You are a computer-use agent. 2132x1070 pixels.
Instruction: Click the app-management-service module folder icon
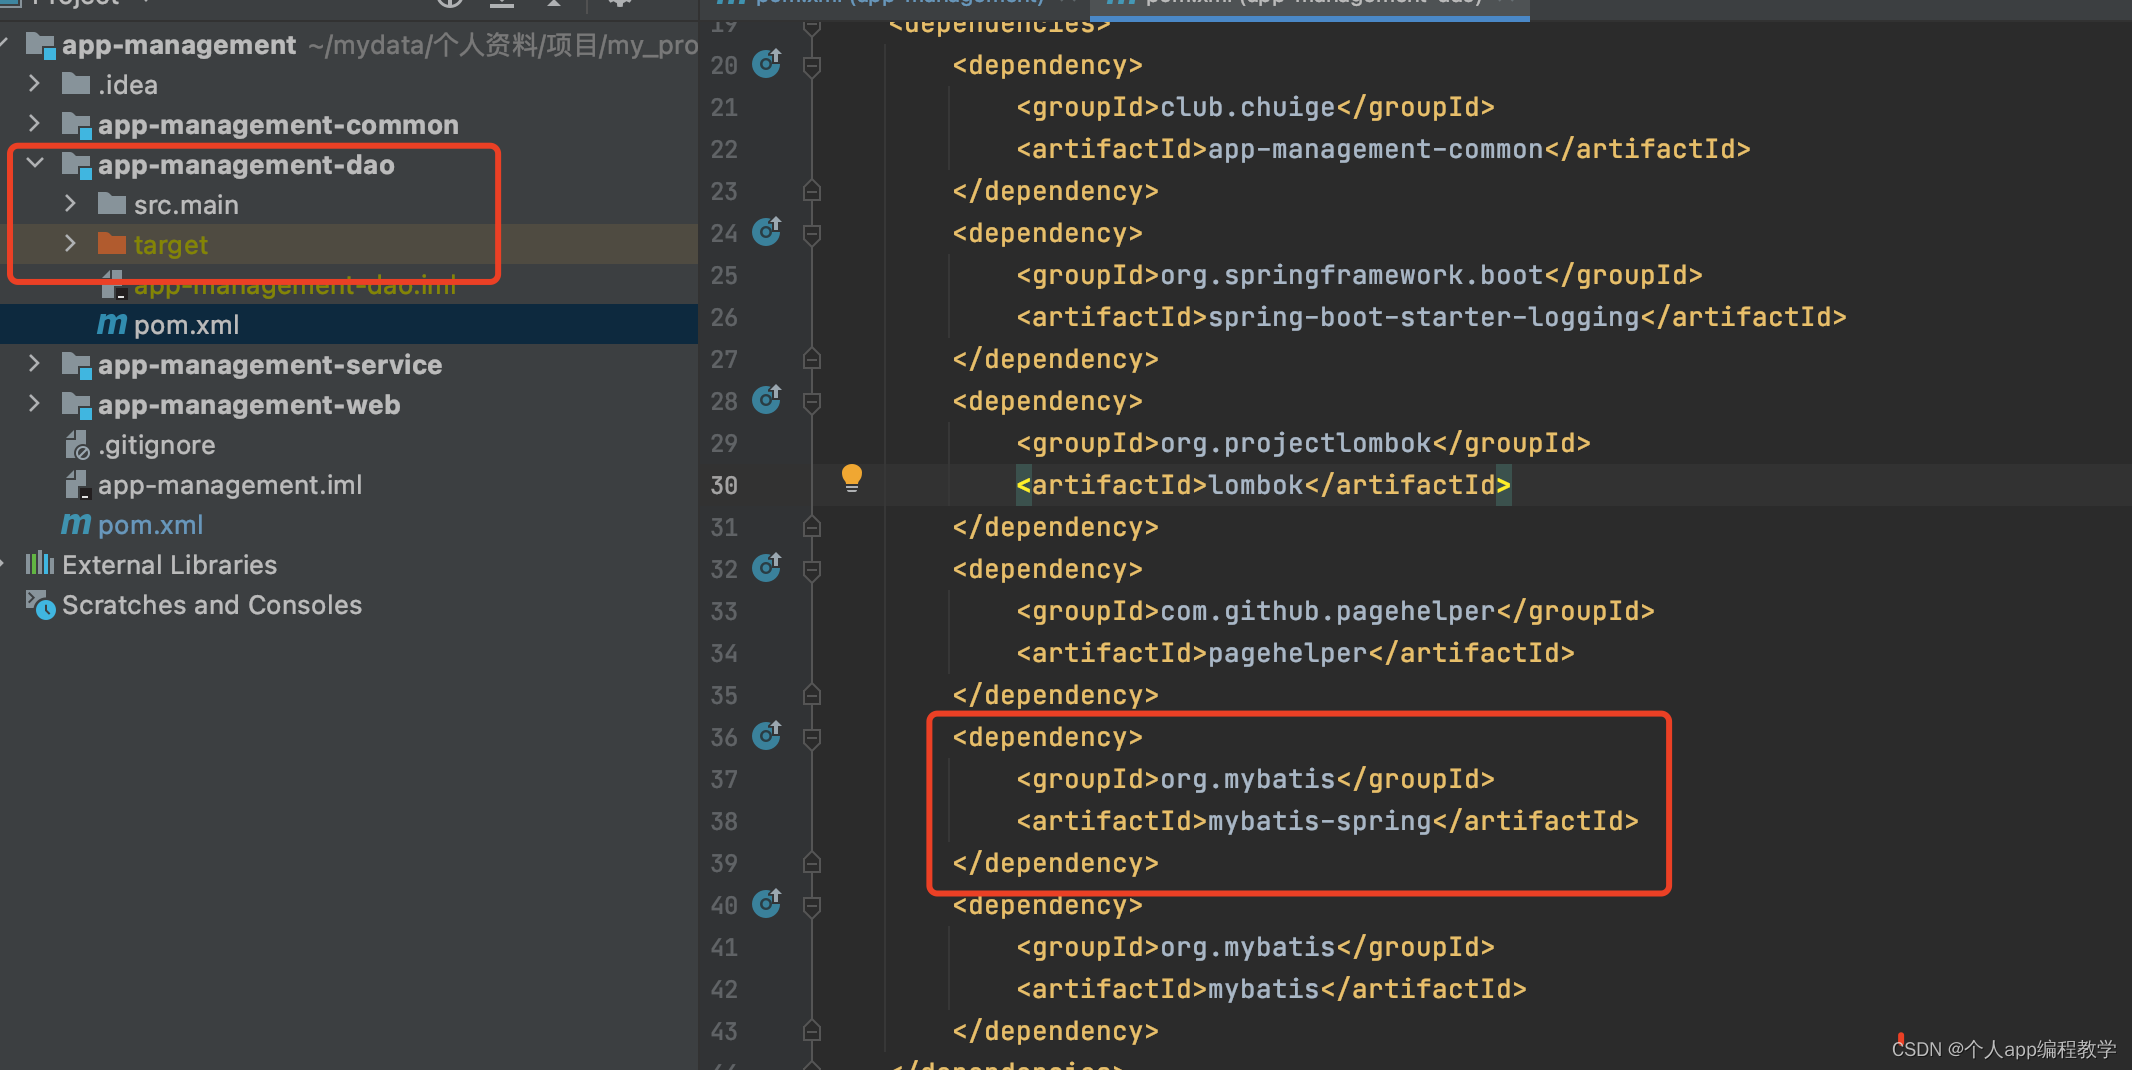tap(77, 365)
